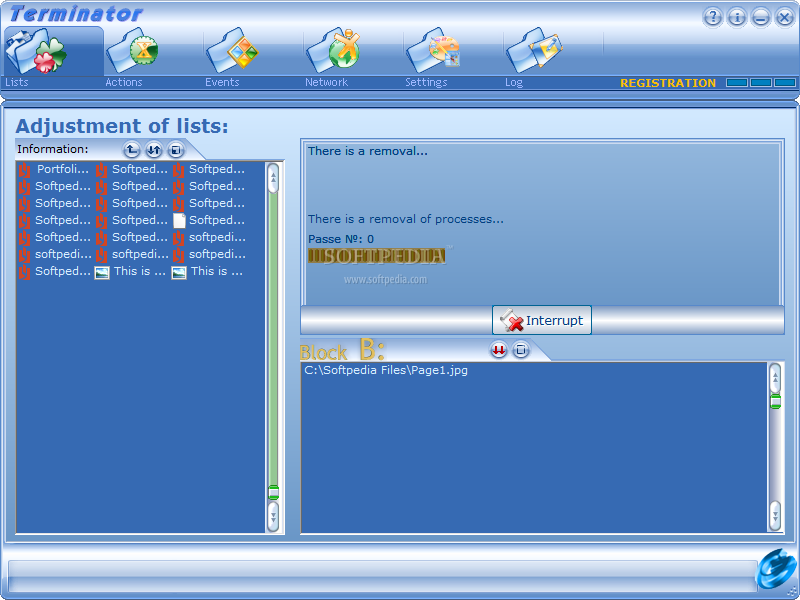The image size is (800, 600).
Task: Open the Events folder icon
Action: [232, 51]
